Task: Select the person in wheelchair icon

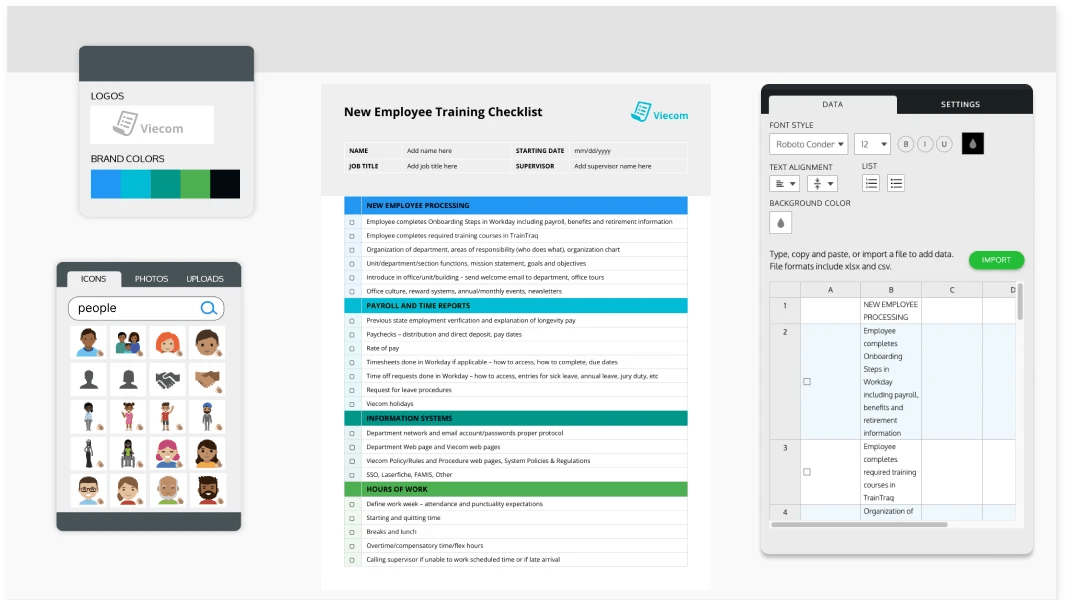Action: click(128, 453)
